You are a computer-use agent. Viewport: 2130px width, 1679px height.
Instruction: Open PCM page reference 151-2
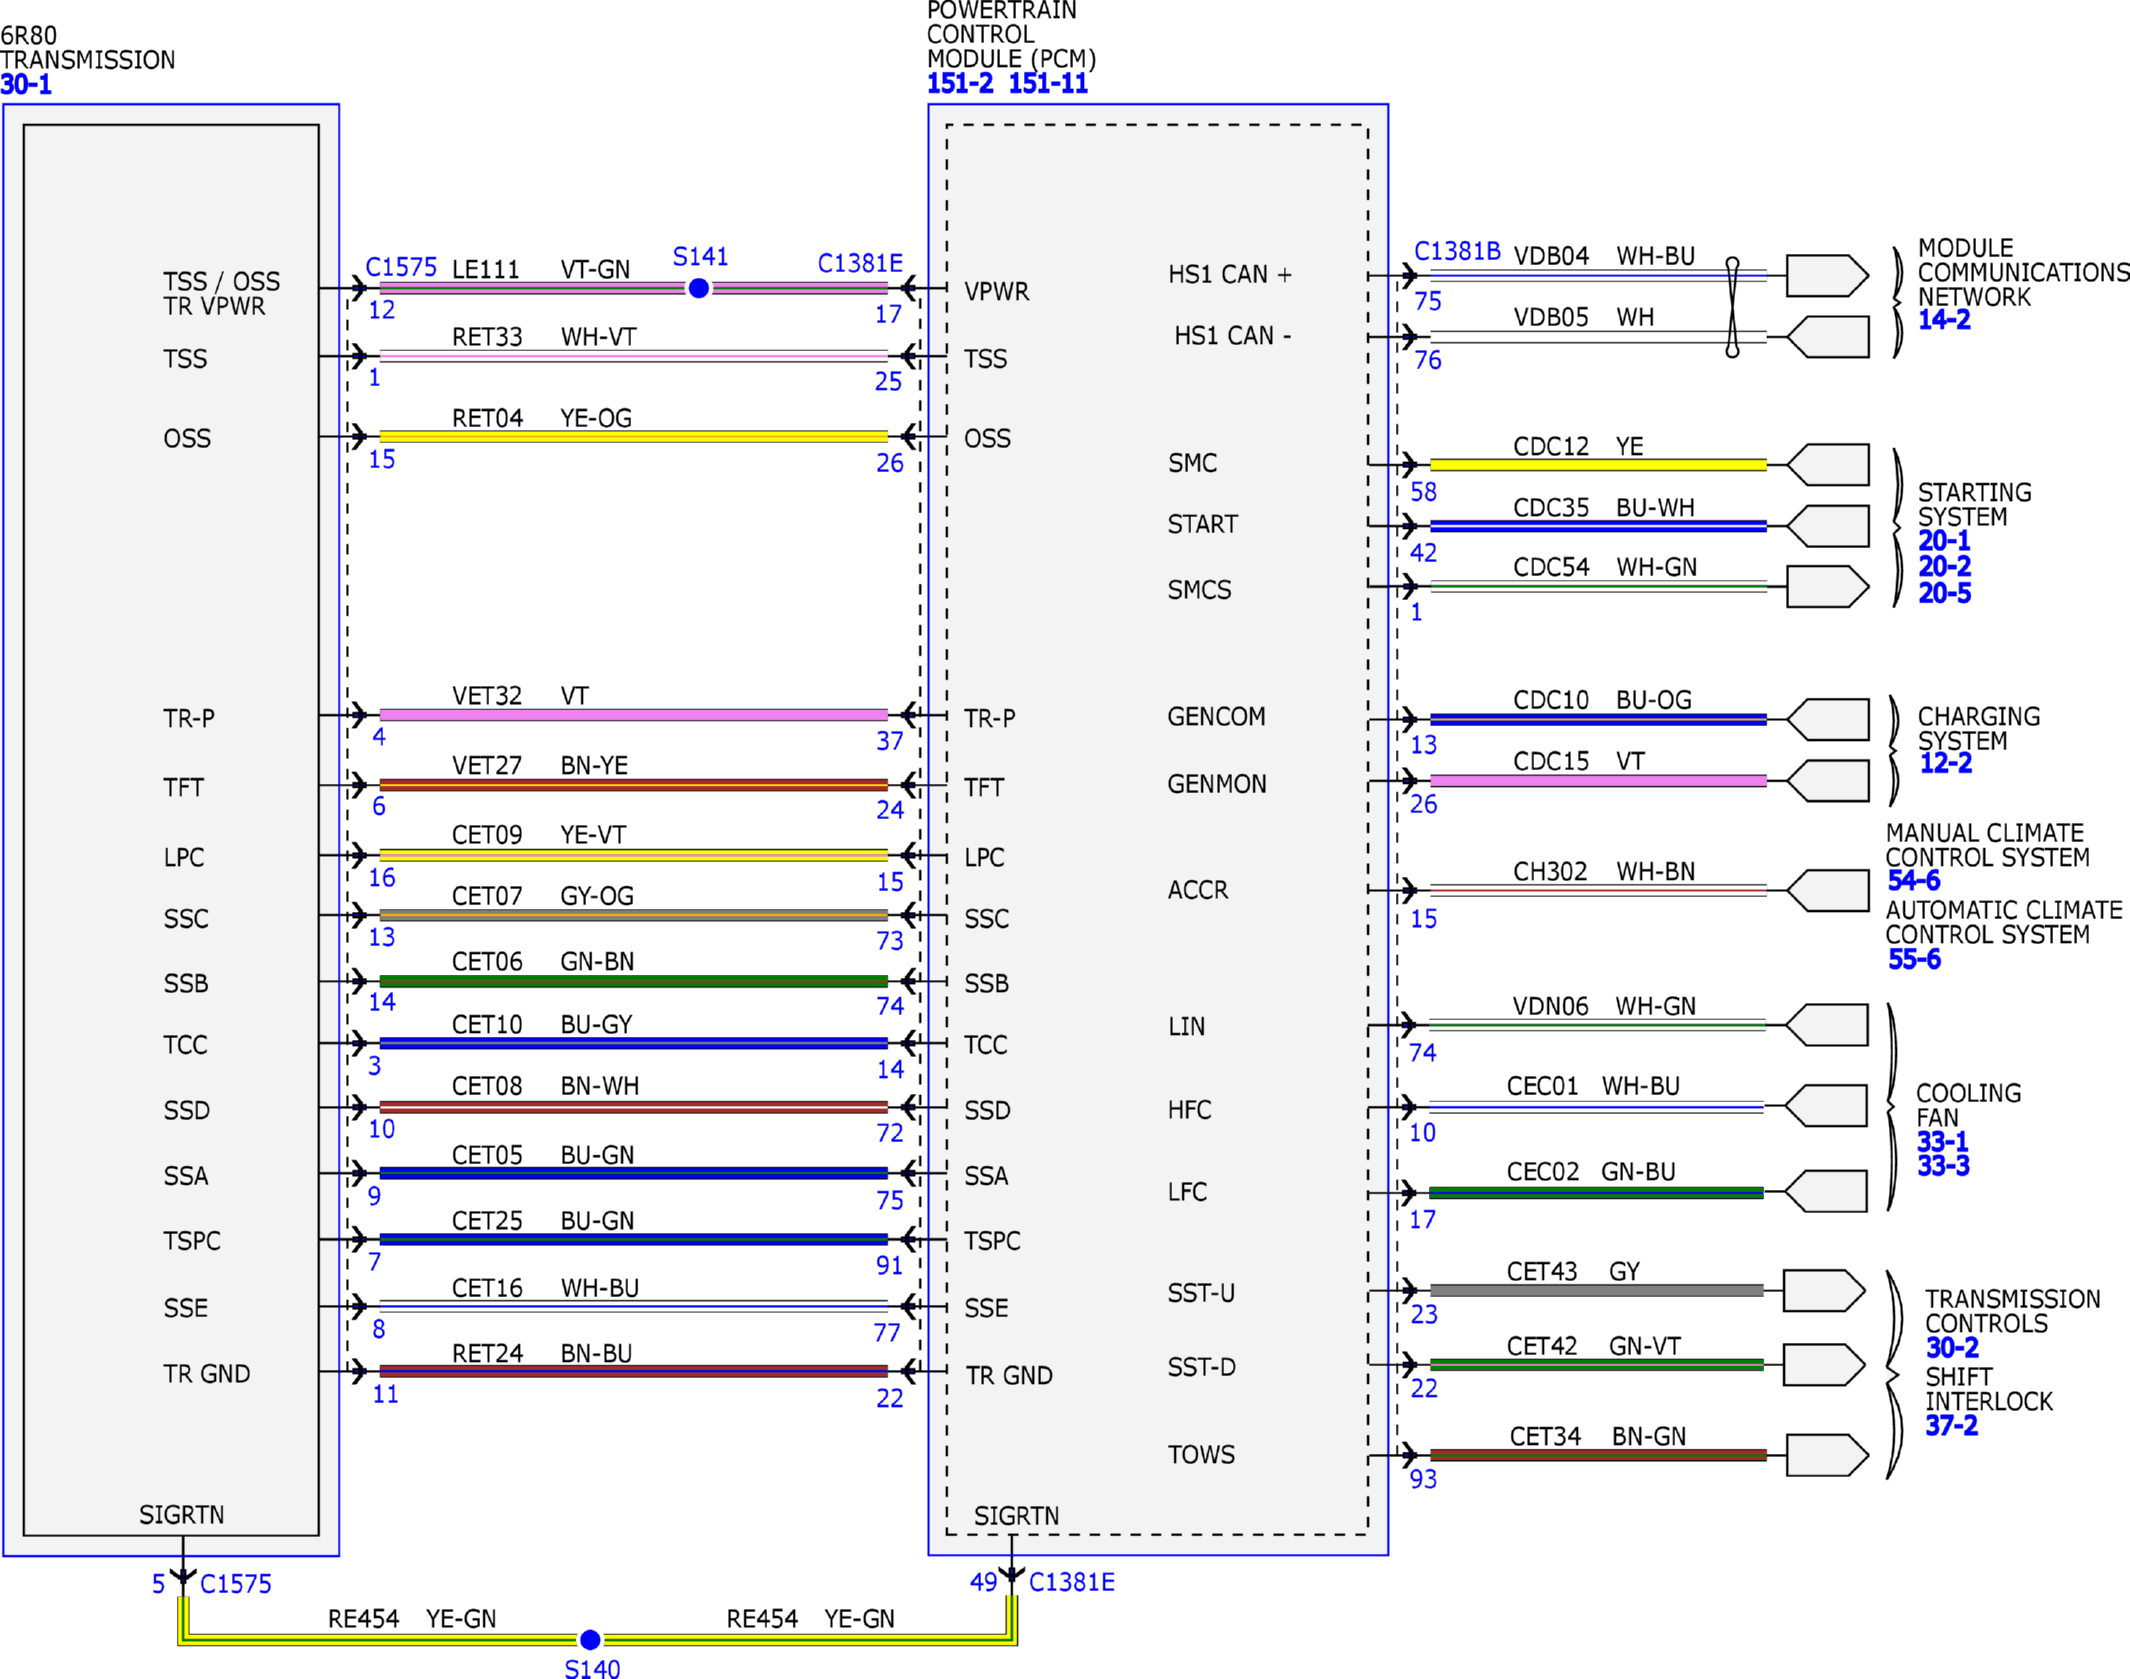[960, 84]
